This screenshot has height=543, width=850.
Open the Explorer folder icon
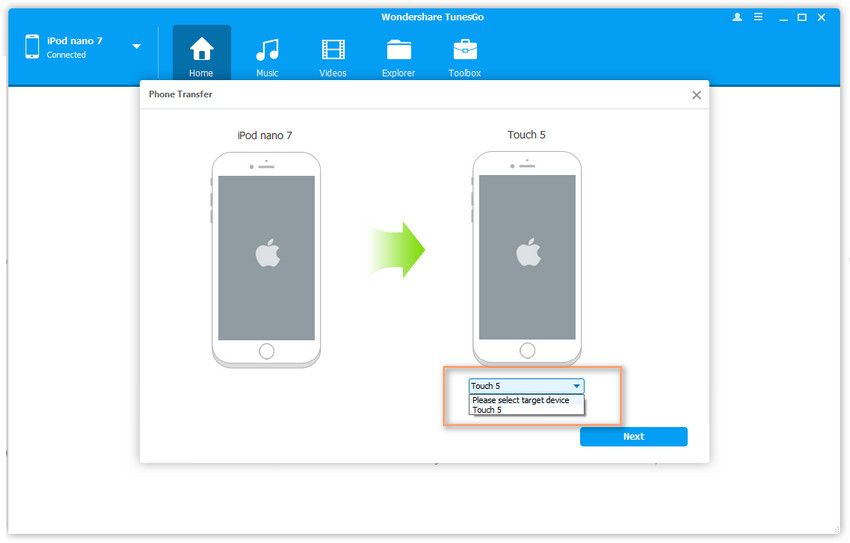click(398, 50)
